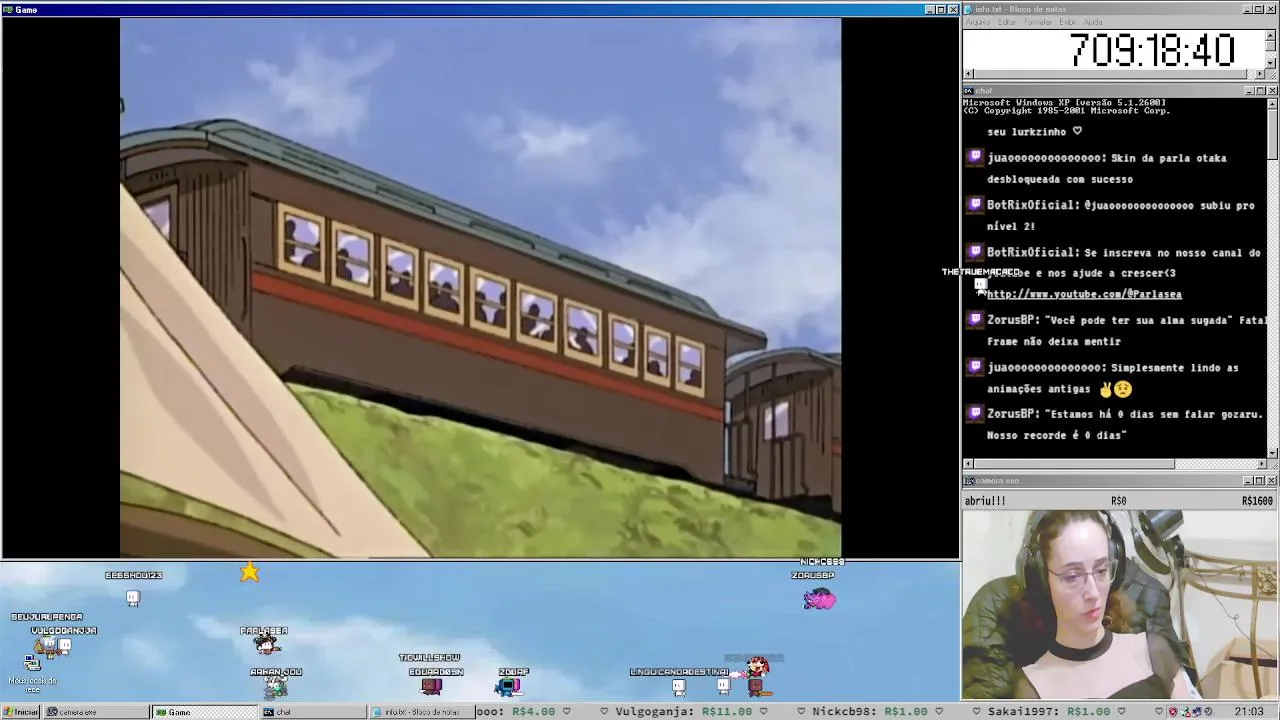Viewport: 1280px width, 720px height.
Task: Click the badge beside ZorusBP Estamos há message
Action: pos(975,412)
